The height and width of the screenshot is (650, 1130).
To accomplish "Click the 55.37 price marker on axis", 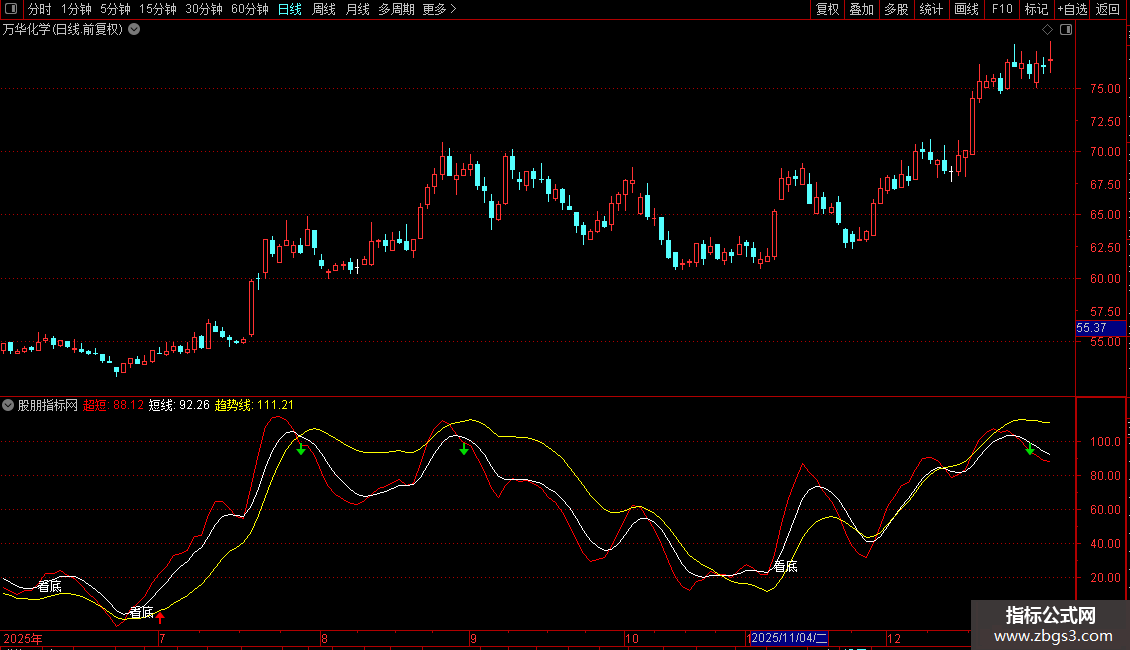I will (1091, 328).
